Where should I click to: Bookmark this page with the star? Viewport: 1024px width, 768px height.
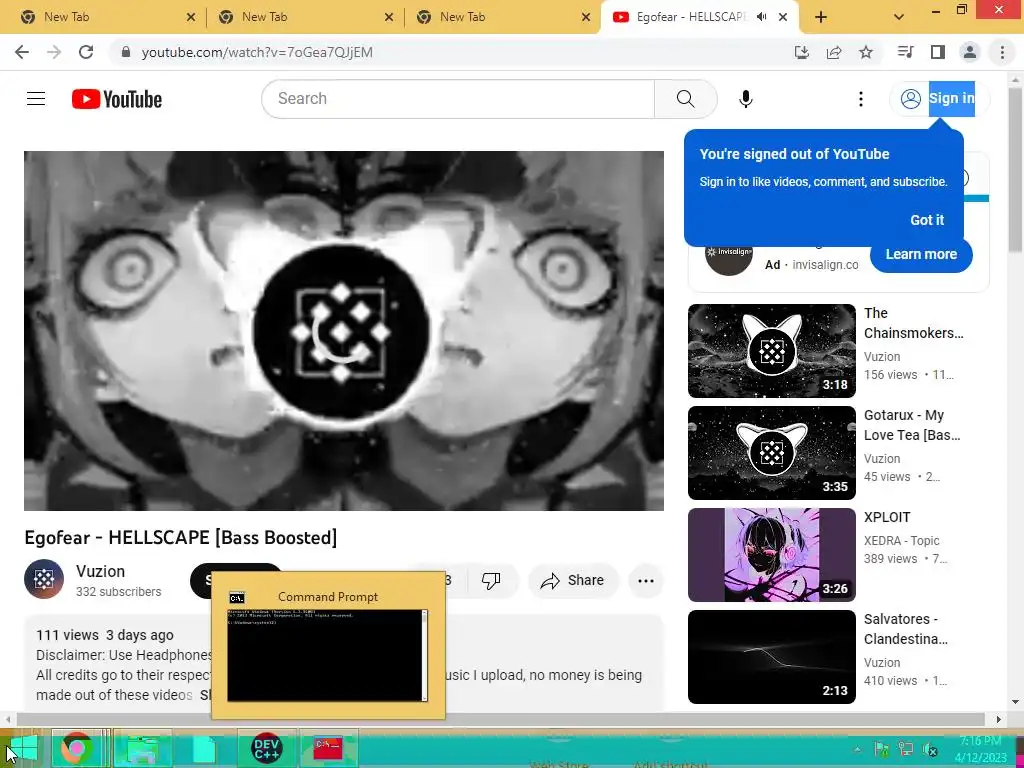point(866,52)
